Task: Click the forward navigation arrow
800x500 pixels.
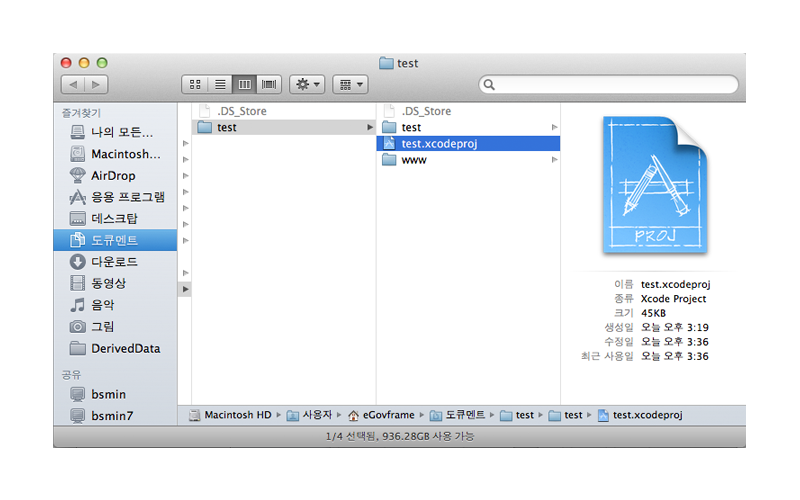Action: point(97,85)
